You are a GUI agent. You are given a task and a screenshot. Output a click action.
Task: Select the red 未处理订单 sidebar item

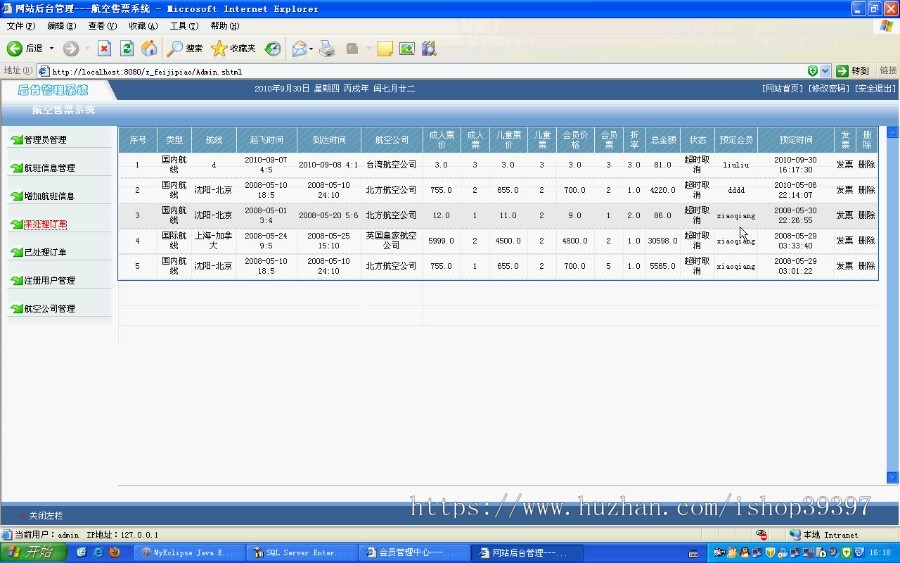tap(45, 224)
